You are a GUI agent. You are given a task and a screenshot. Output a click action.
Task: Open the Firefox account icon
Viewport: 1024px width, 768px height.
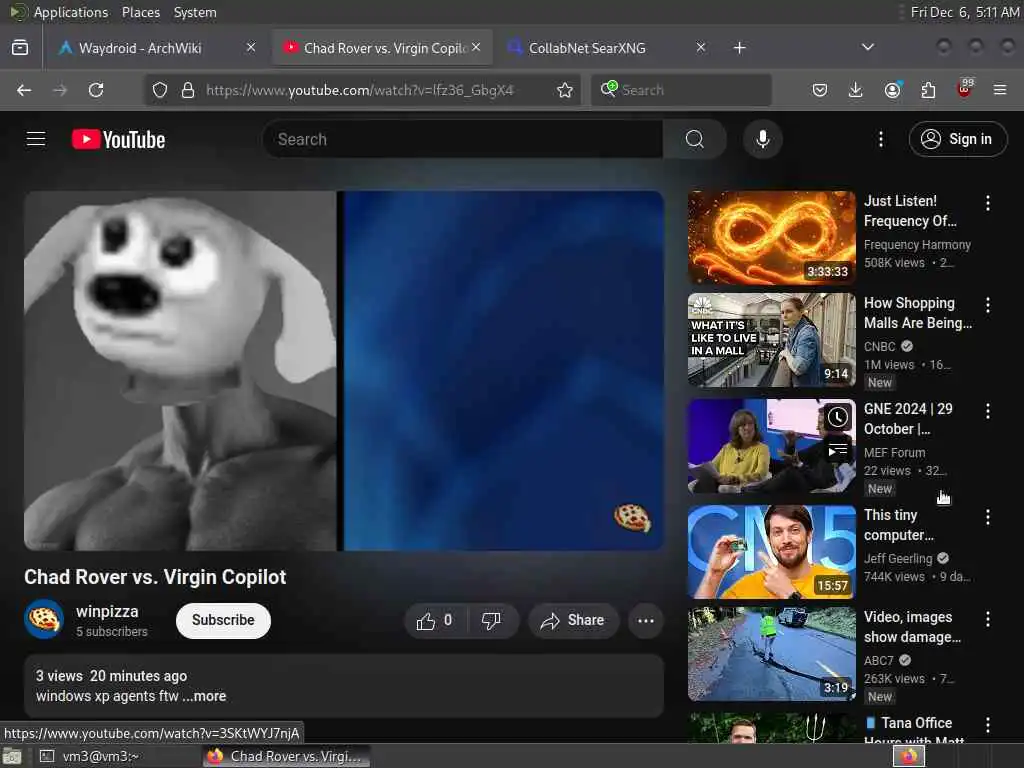click(x=893, y=90)
